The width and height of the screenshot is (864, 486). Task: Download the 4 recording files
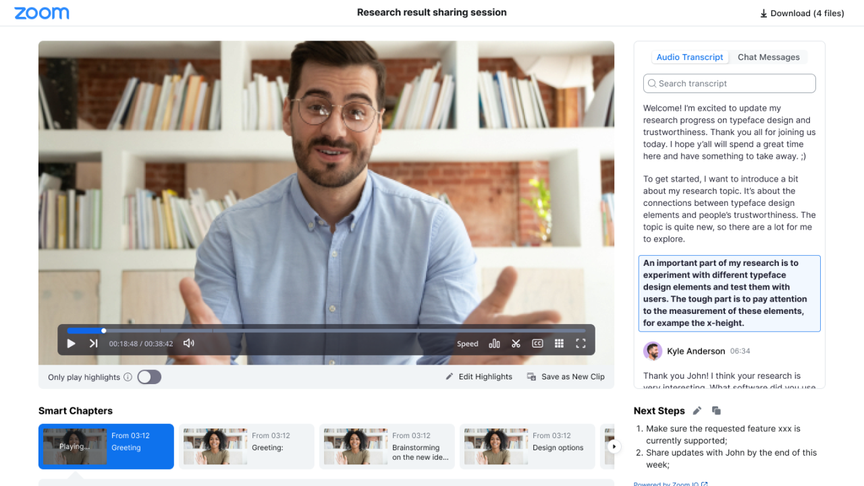click(802, 13)
